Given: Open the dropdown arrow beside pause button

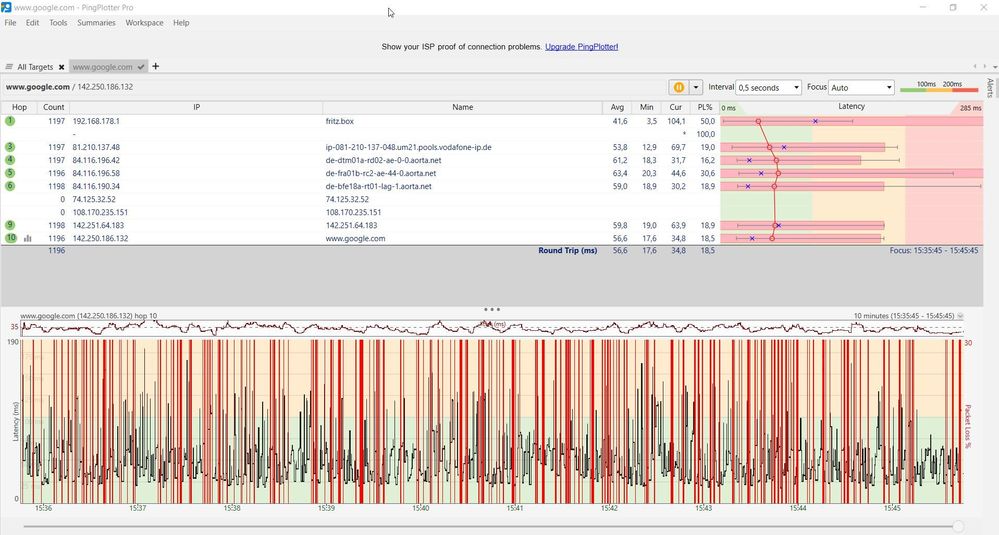Looking at the screenshot, I should click(x=696, y=87).
